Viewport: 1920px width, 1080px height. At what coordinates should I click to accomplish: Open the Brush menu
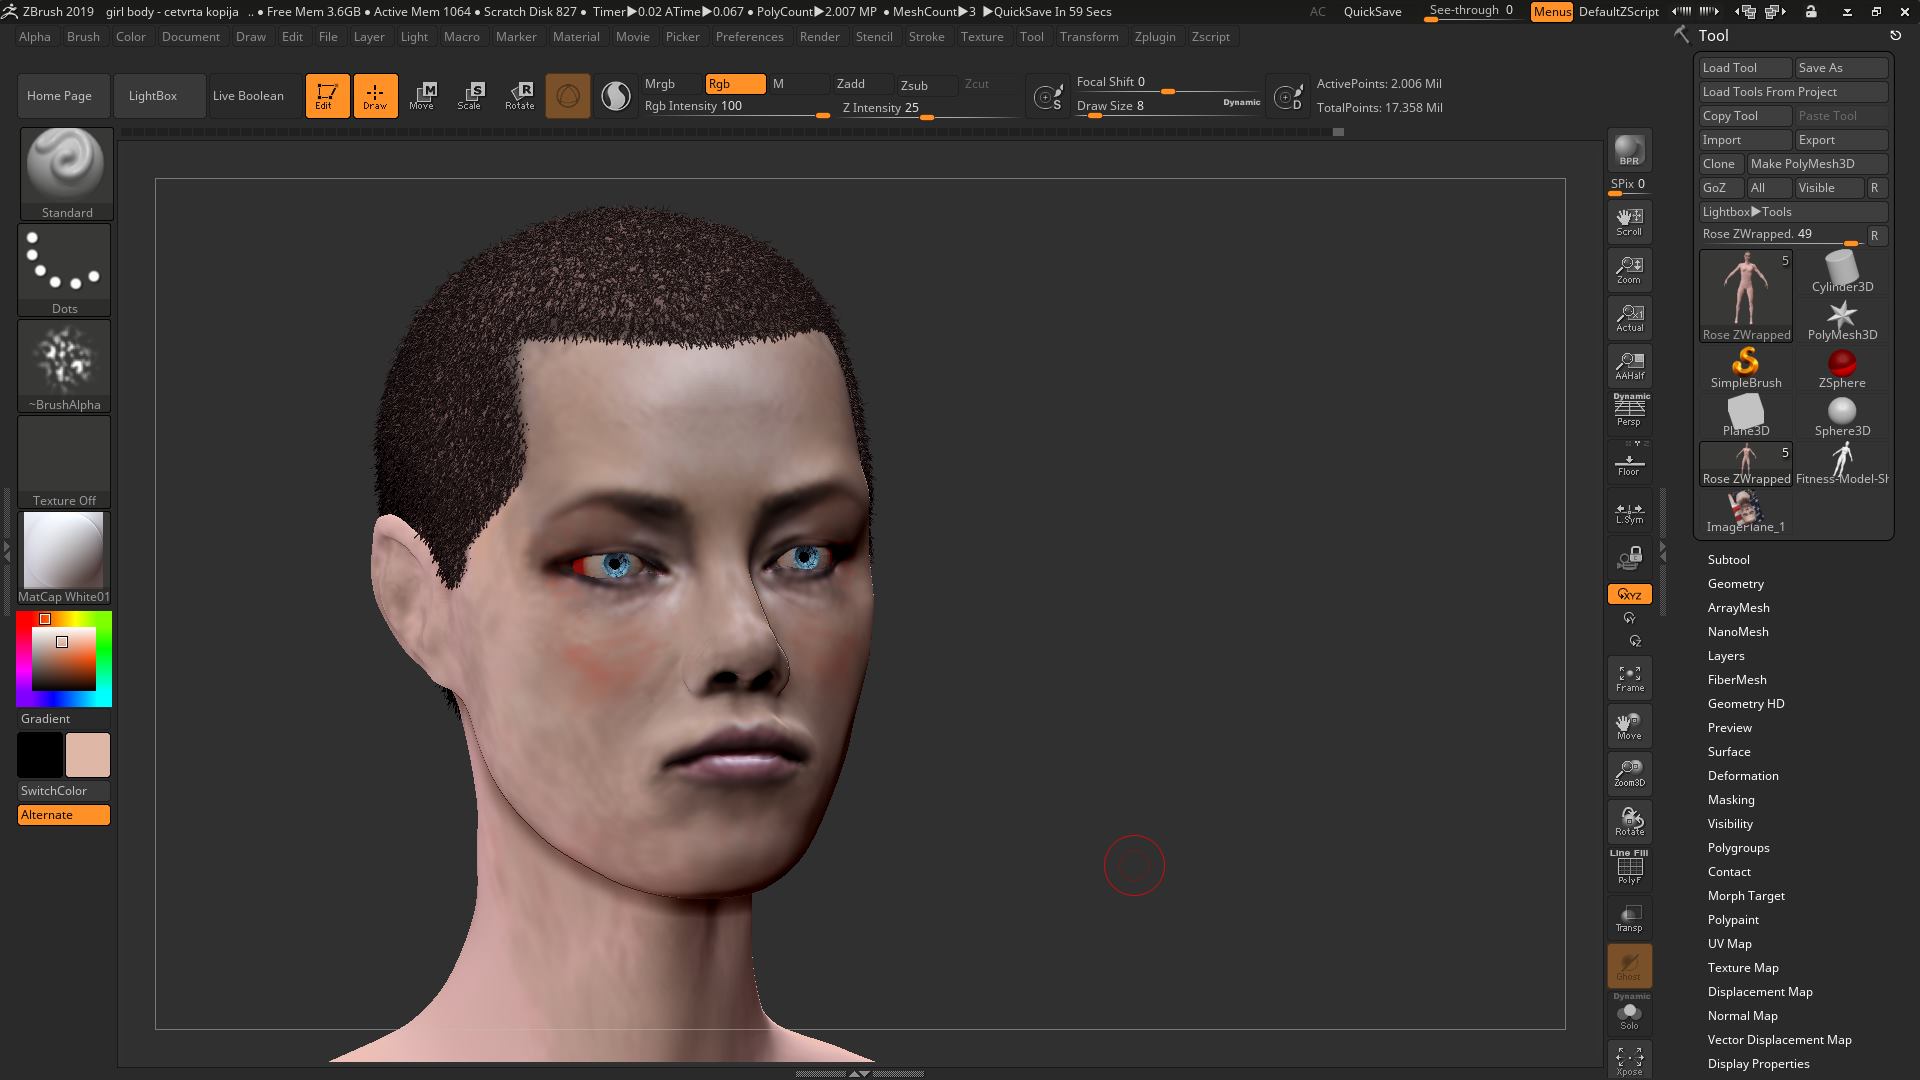click(x=83, y=37)
